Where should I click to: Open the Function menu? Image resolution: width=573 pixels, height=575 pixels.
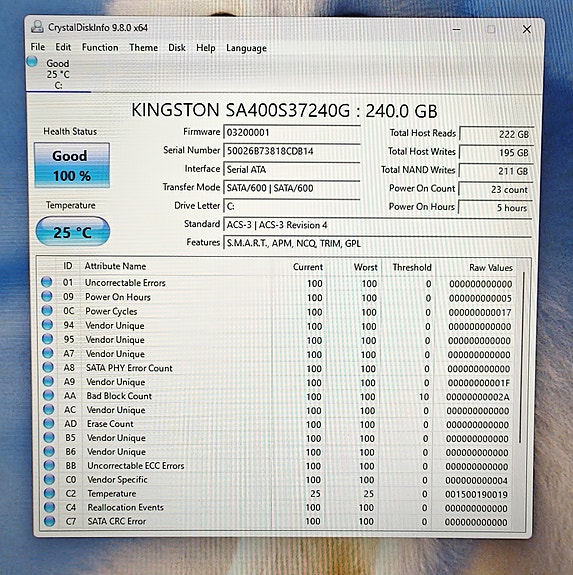100,48
